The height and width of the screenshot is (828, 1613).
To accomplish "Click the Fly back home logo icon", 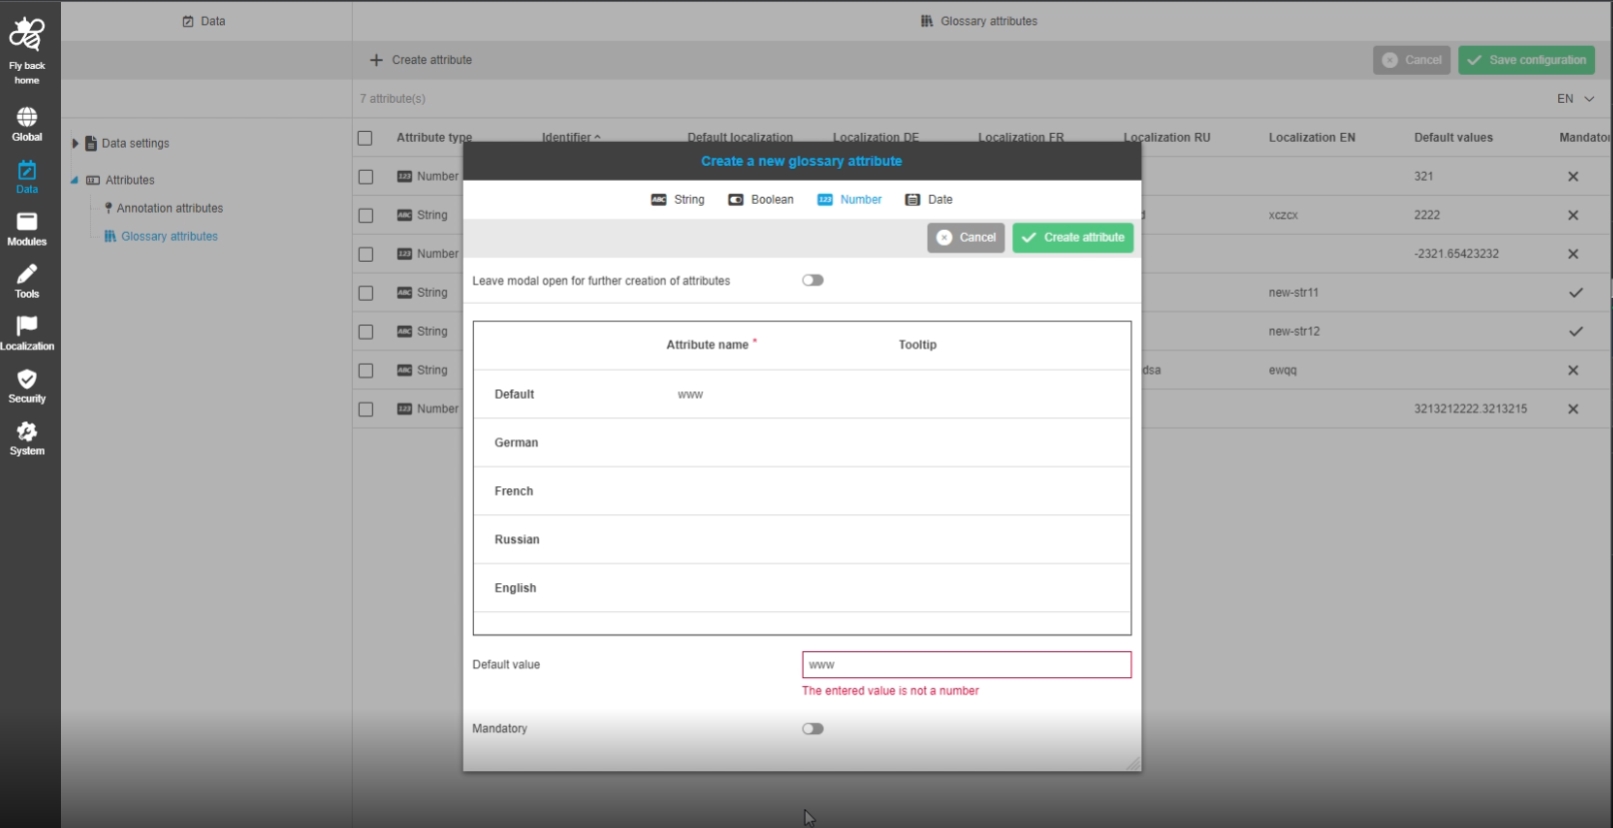I will tap(27, 35).
